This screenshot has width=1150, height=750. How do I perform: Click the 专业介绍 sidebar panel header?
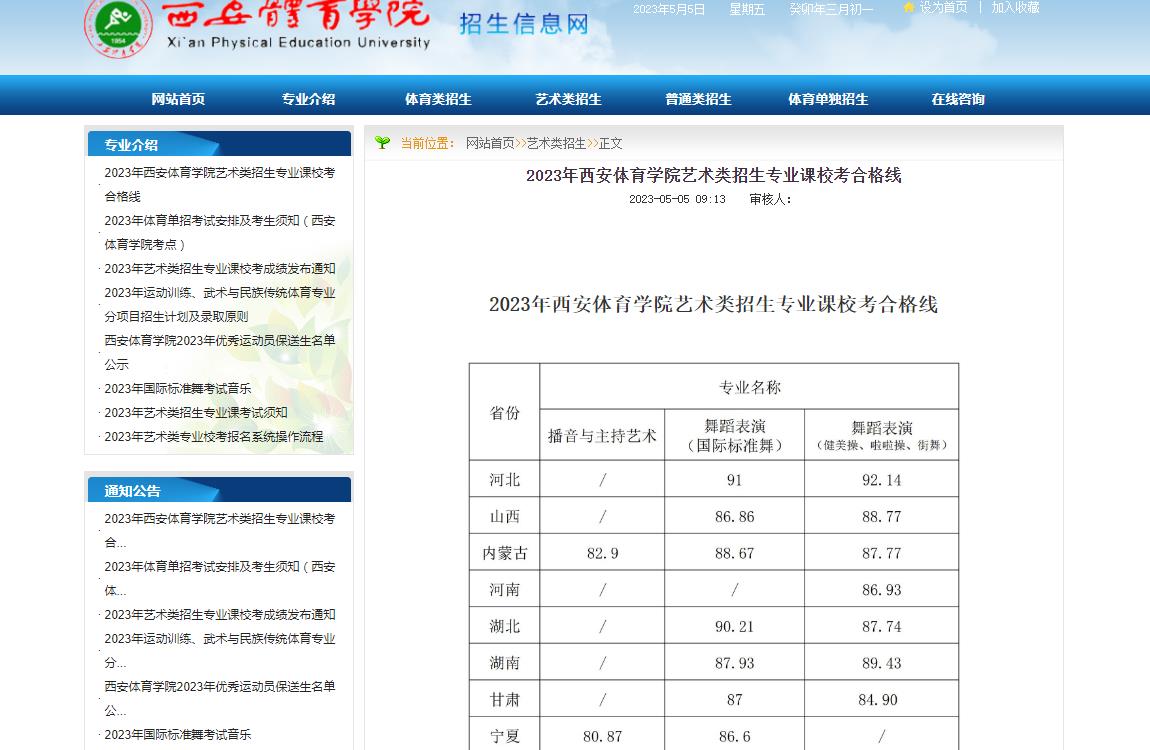coord(219,144)
